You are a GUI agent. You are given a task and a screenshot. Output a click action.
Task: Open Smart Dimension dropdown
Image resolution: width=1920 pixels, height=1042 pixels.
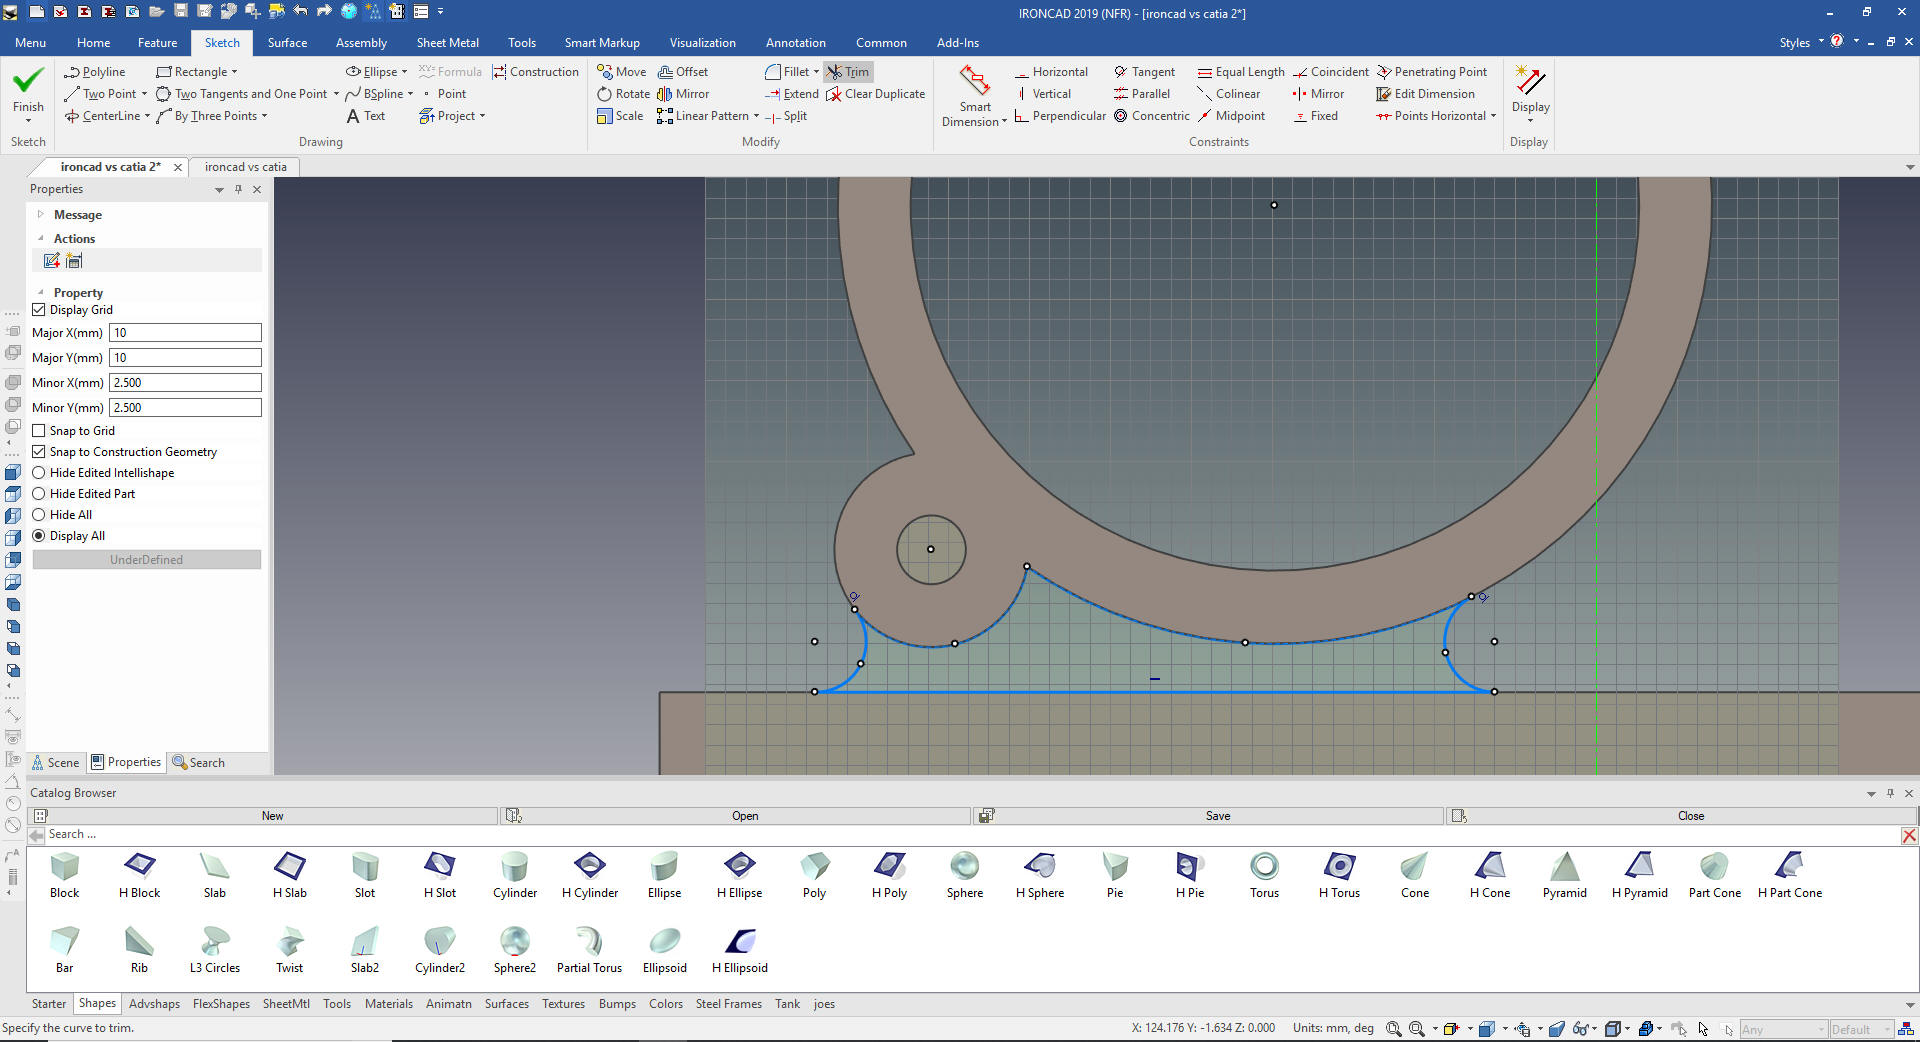point(1004,122)
